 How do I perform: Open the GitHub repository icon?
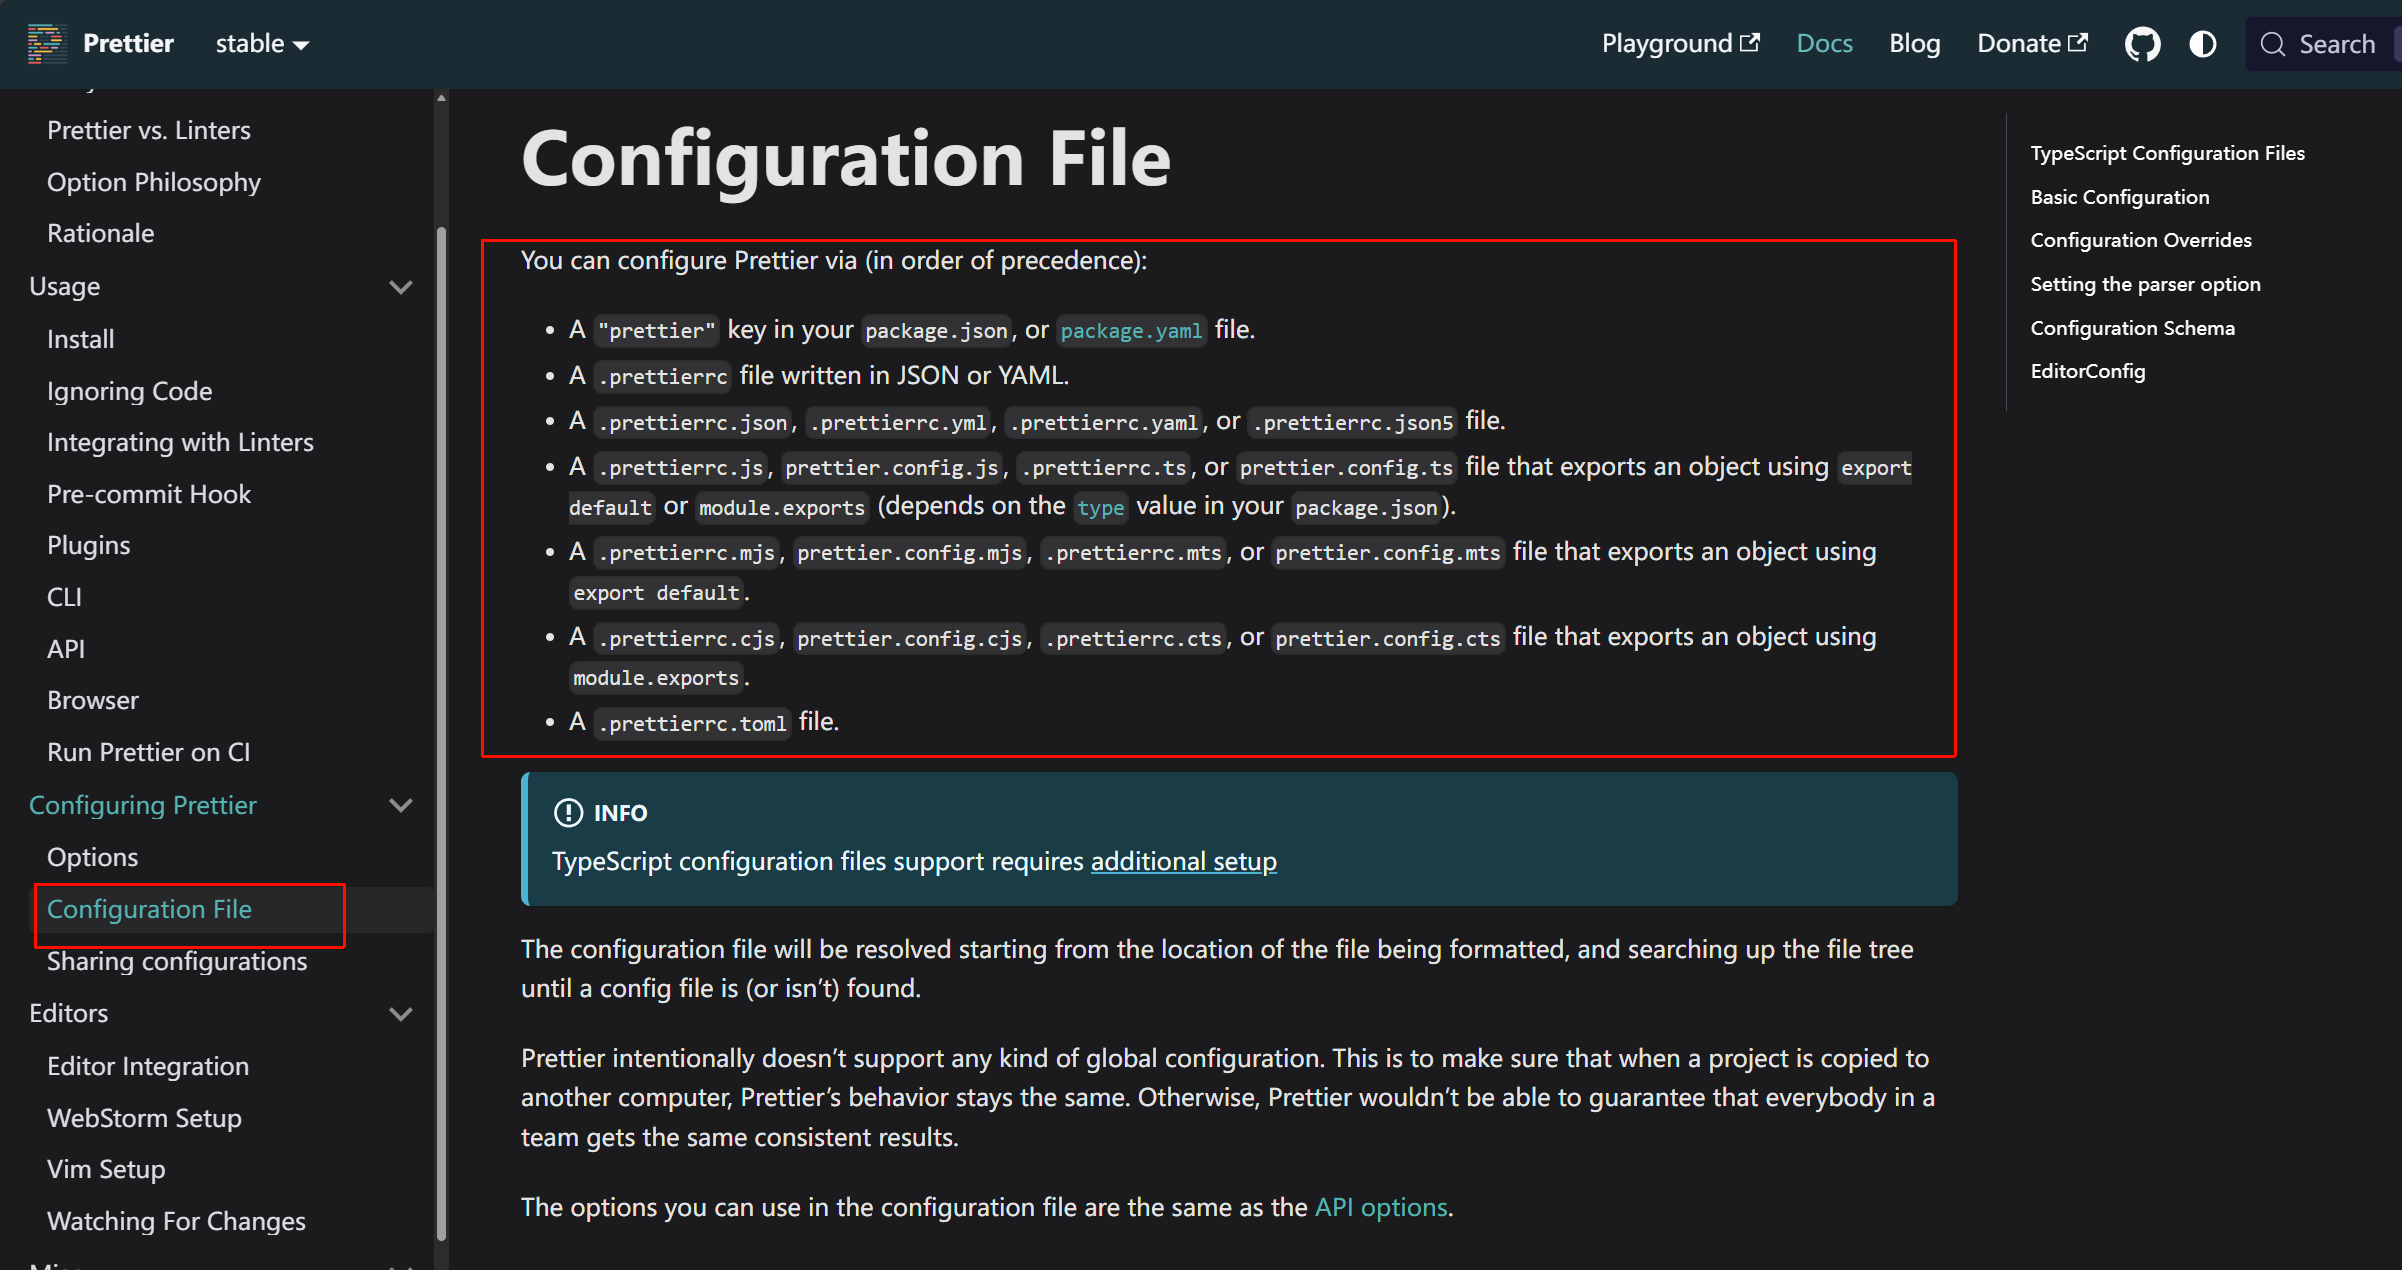(x=2142, y=44)
